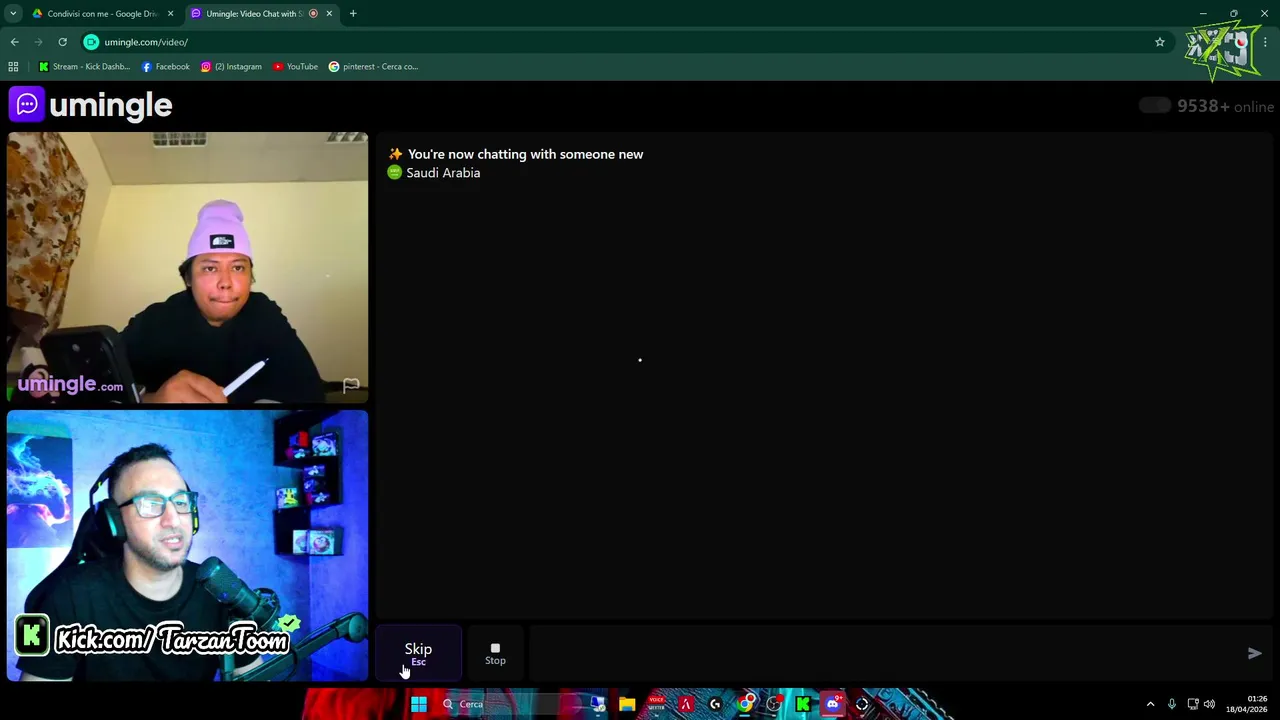Open the Umingle logo home link
Screen dimensions: 1280x720
91,105
